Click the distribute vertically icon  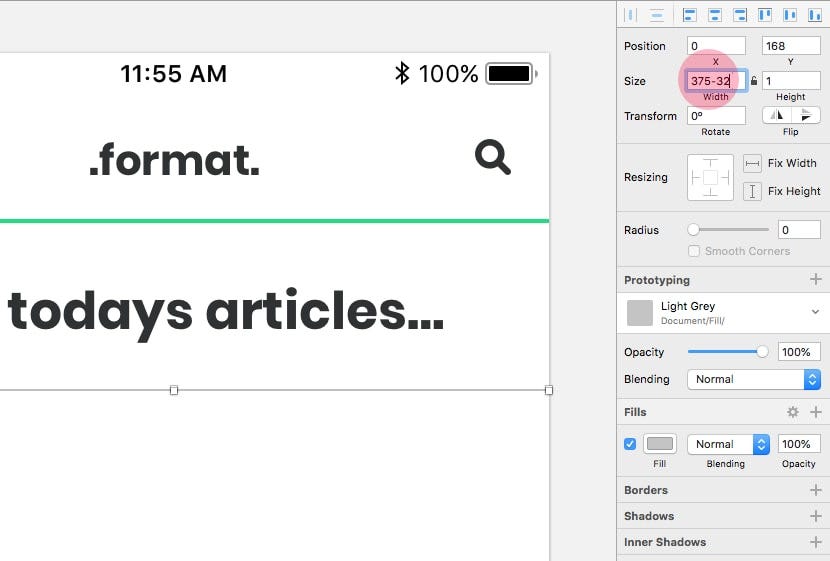657,15
